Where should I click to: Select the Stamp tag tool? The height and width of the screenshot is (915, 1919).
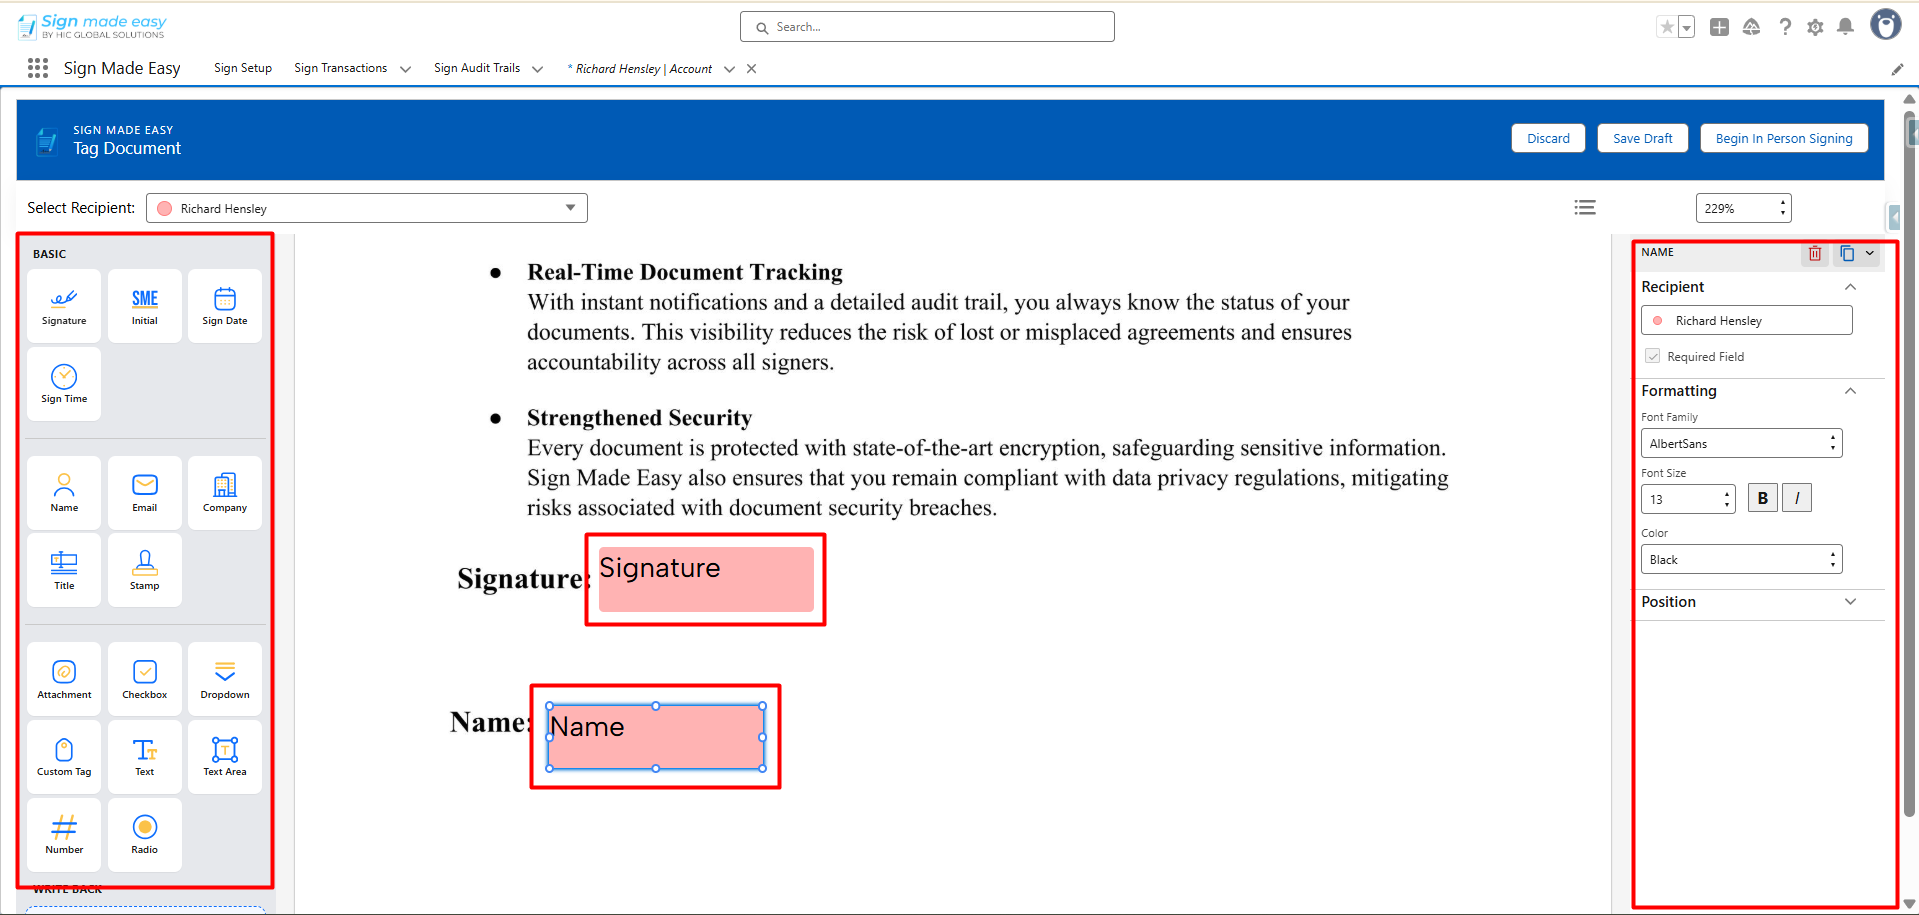[x=145, y=570]
